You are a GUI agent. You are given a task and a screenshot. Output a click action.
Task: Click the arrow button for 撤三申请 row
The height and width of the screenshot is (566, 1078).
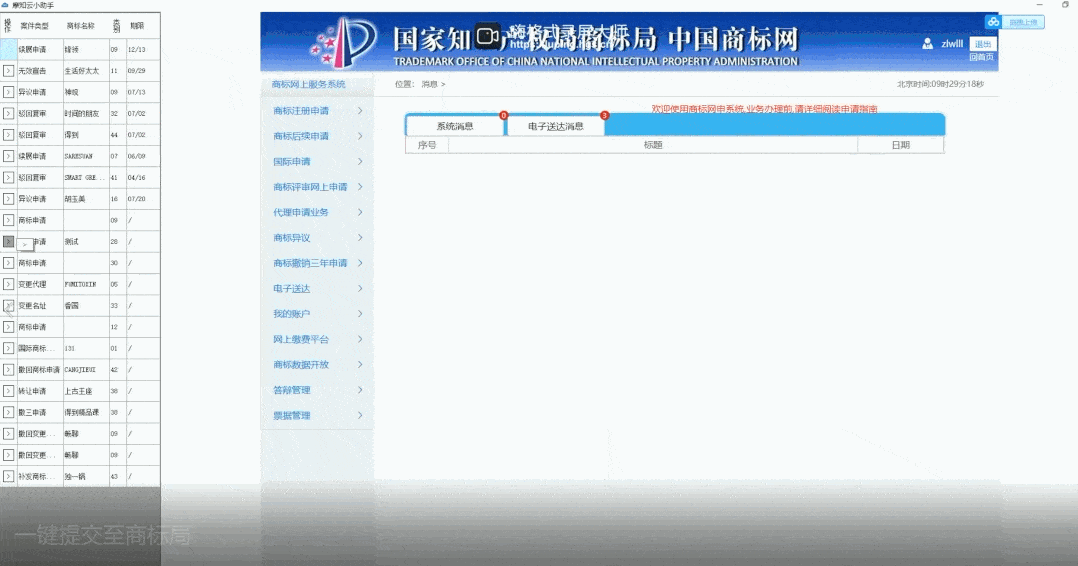click(x=8, y=412)
